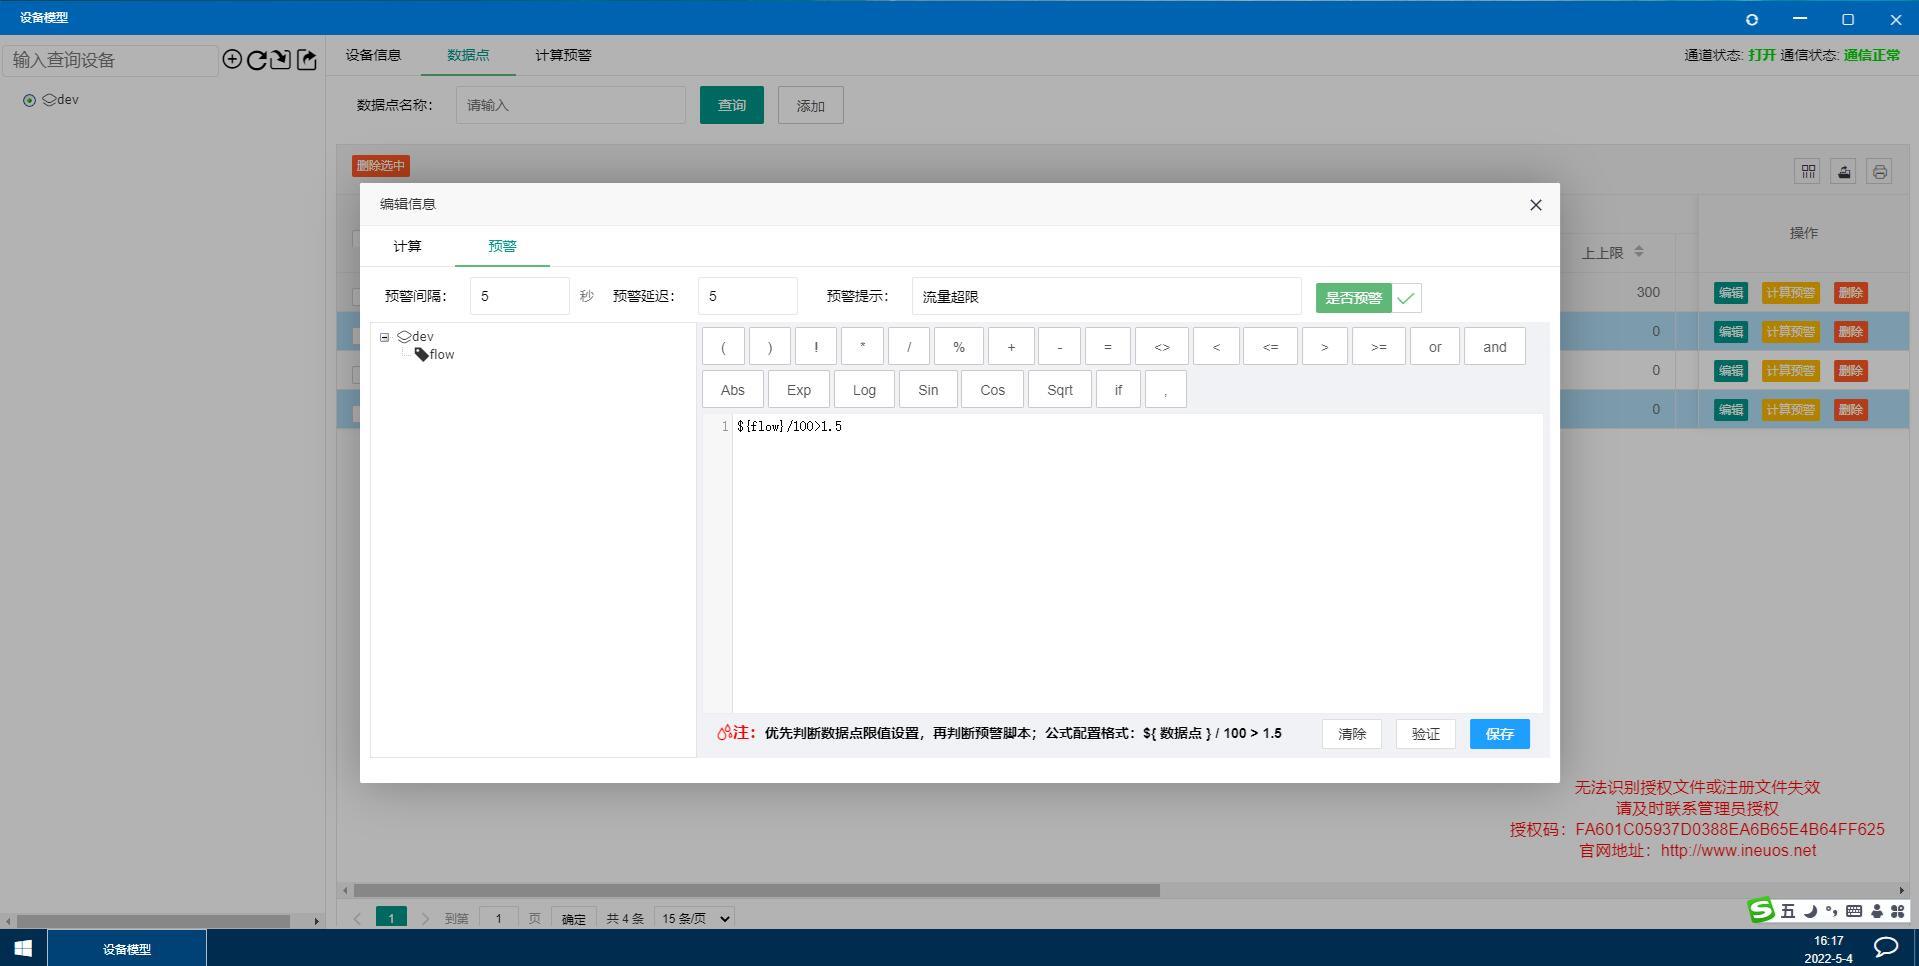The image size is (1919, 966).
Task: Insert the ! not operator
Action: (x=816, y=347)
